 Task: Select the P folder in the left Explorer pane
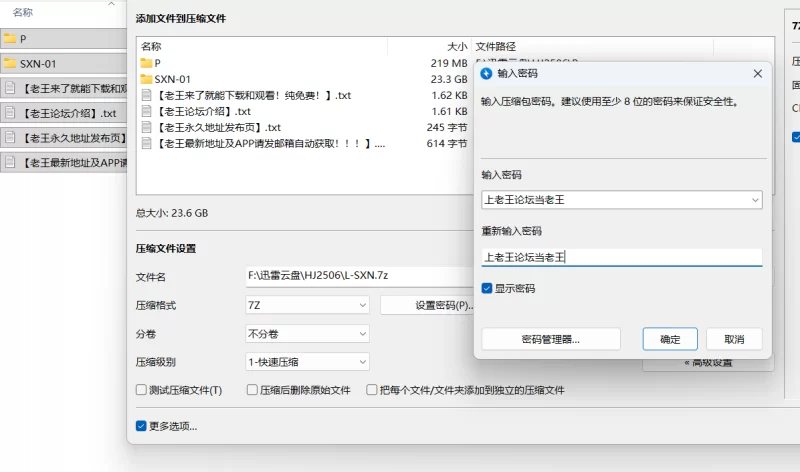pyautogui.click(x=64, y=39)
